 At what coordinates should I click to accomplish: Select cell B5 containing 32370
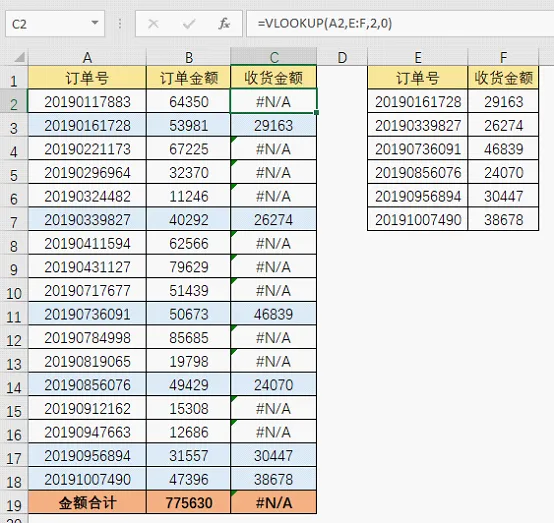click(189, 172)
